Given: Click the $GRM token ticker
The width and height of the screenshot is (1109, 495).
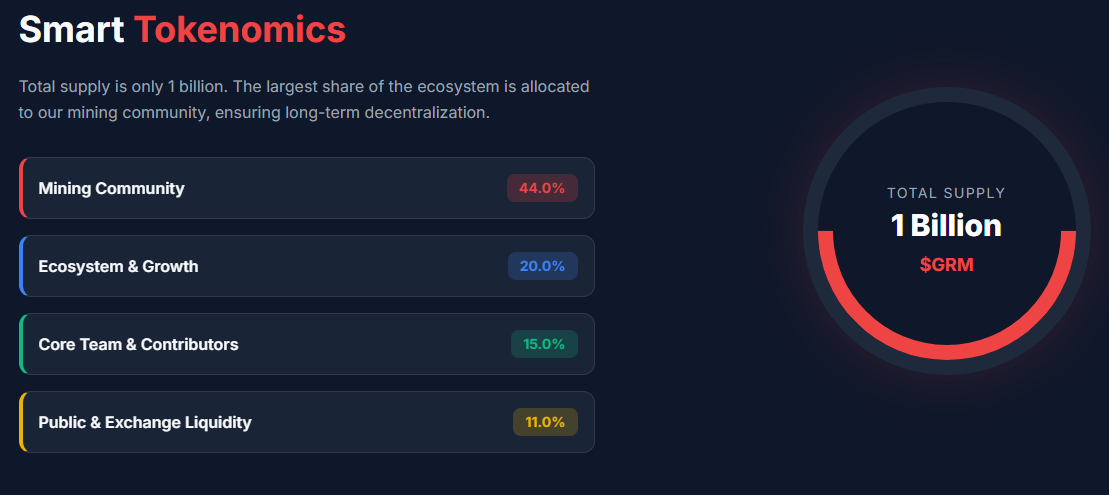Looking at the screenshot, I should tap(946, 265).
